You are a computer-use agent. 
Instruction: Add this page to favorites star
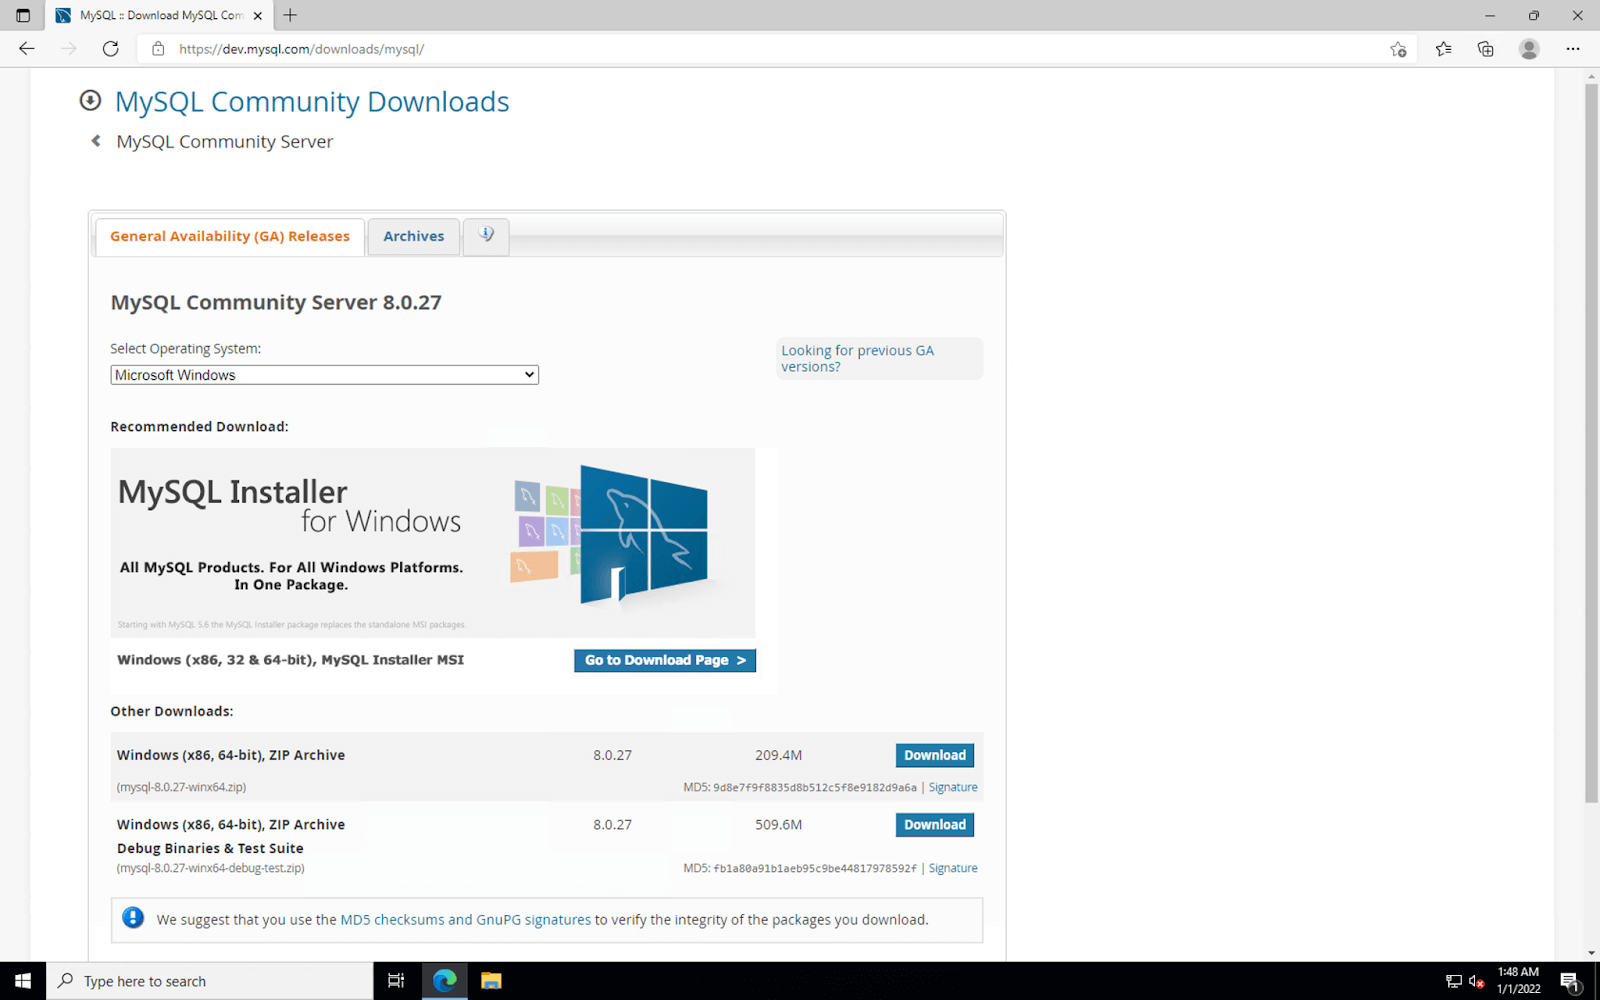coord(1398,49)
